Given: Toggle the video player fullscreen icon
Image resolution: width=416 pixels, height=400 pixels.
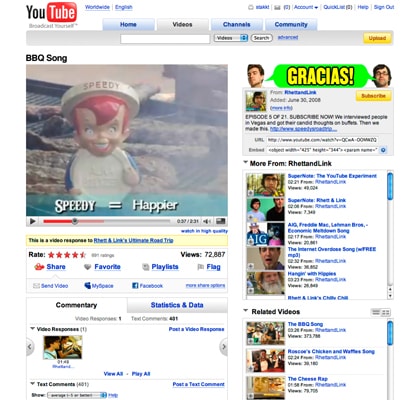Looking at the screenshot, I should tap(220, 221).
